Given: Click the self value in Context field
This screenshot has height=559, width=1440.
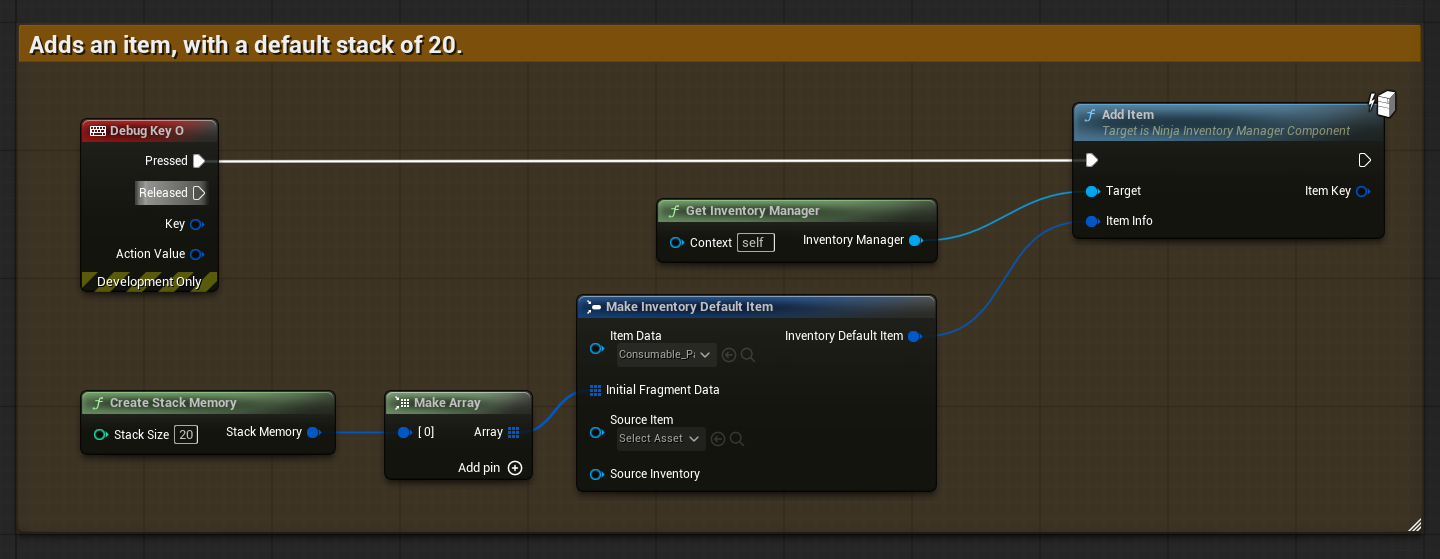Looking at the screenshot, I should [755, 243].
